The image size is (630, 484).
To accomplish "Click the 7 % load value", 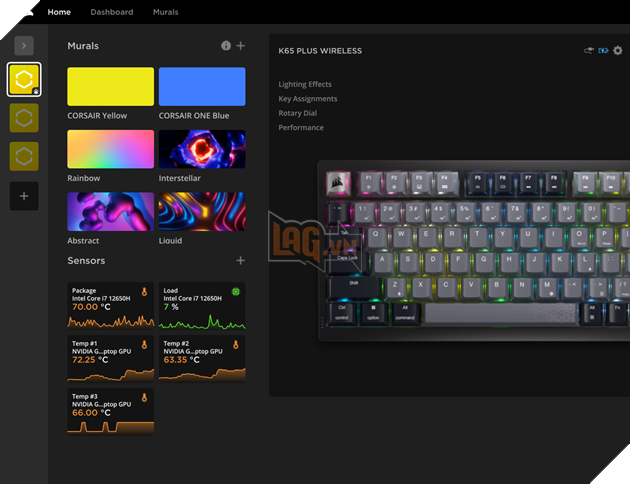I will point(171,307).
